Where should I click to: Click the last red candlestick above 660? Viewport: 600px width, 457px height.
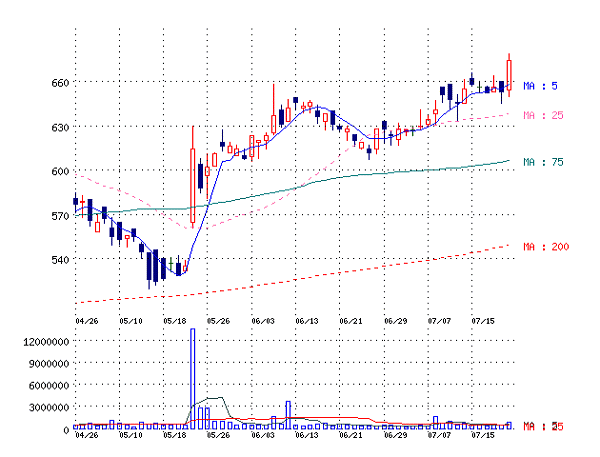pos(509,75)
